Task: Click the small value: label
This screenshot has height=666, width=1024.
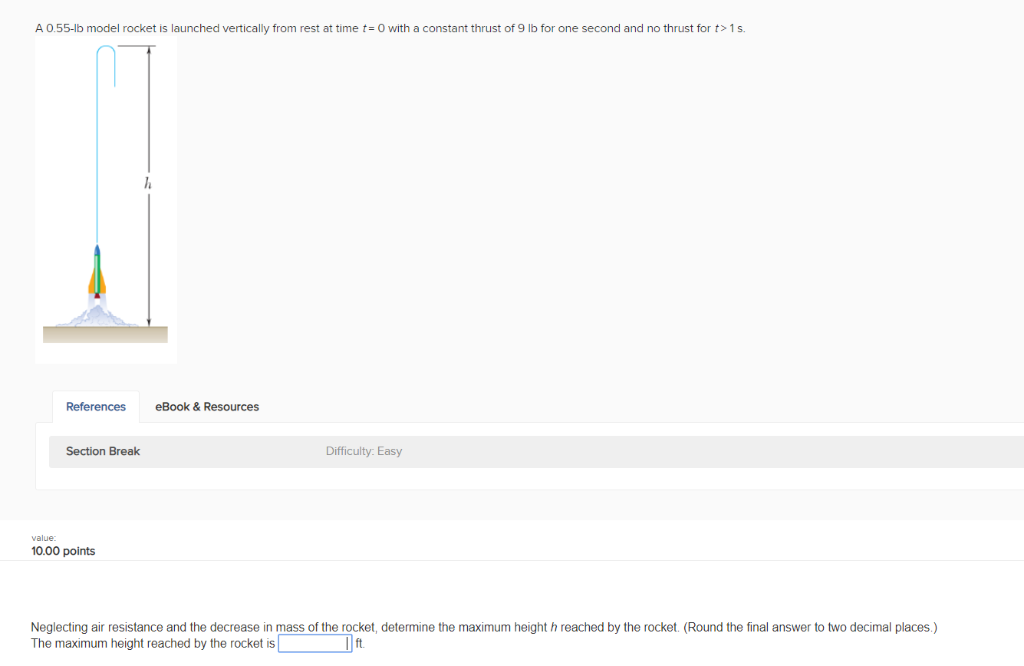Action: pos(44,538)
